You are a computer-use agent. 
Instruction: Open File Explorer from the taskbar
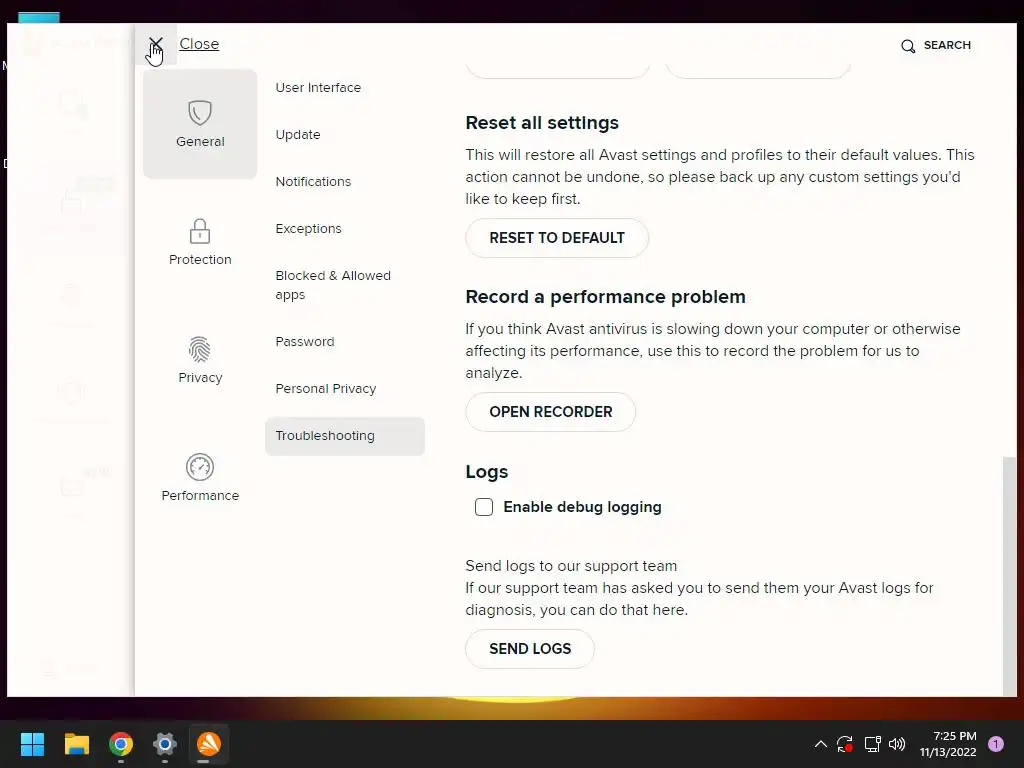[x=76, y=744]
